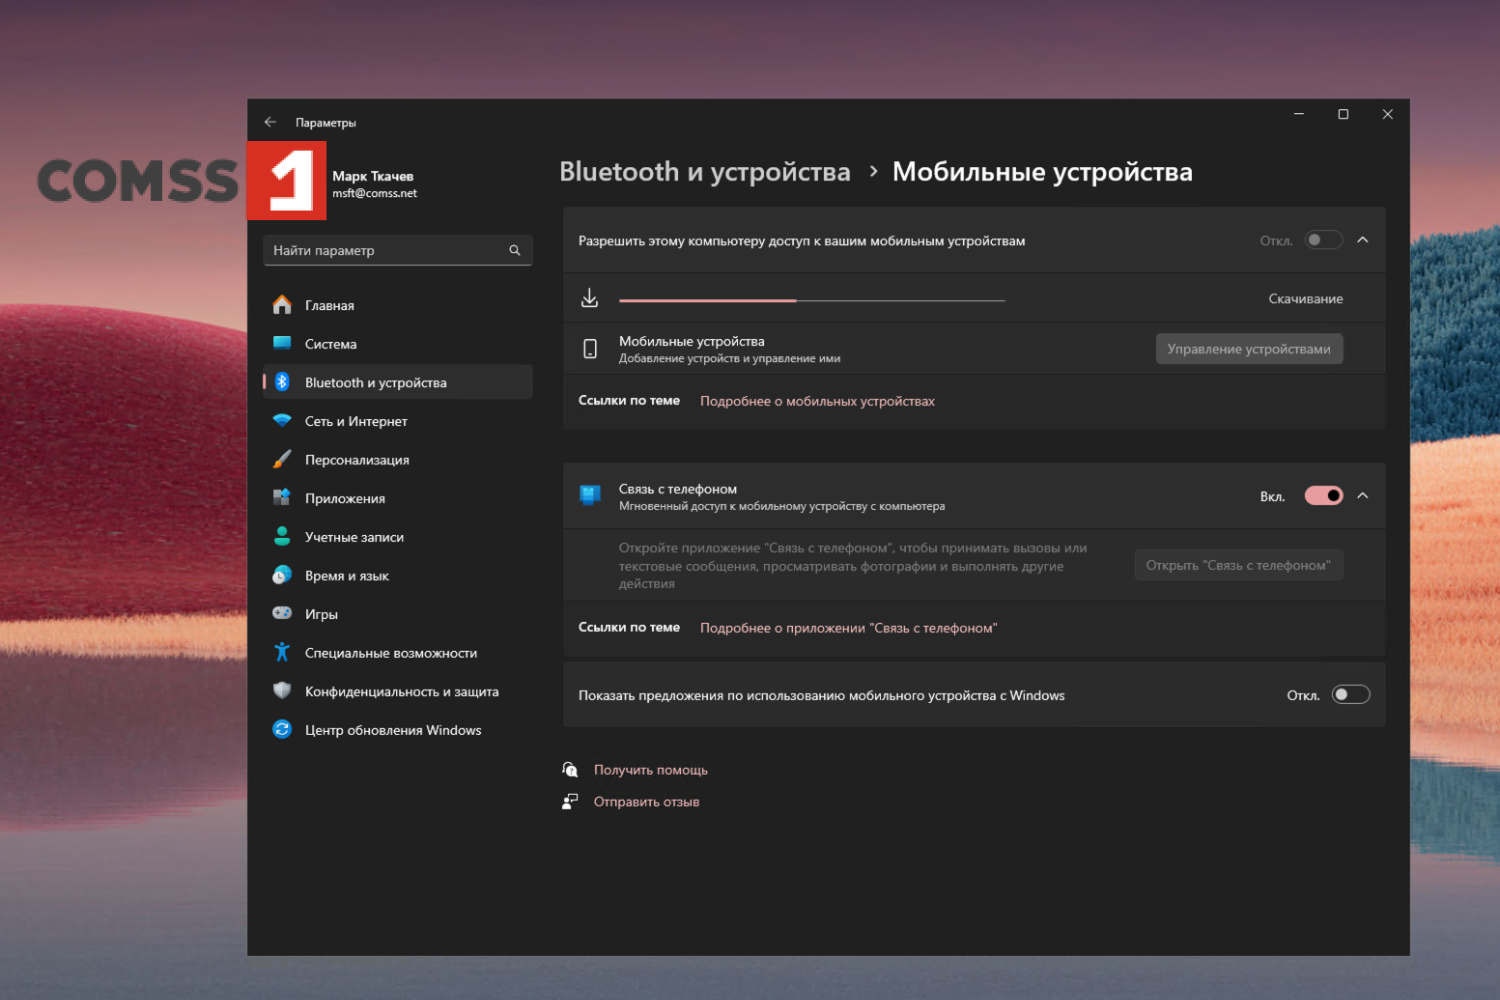Click the user profile avatar picture
1500x1000 pixels.
[x=287, y=180]
